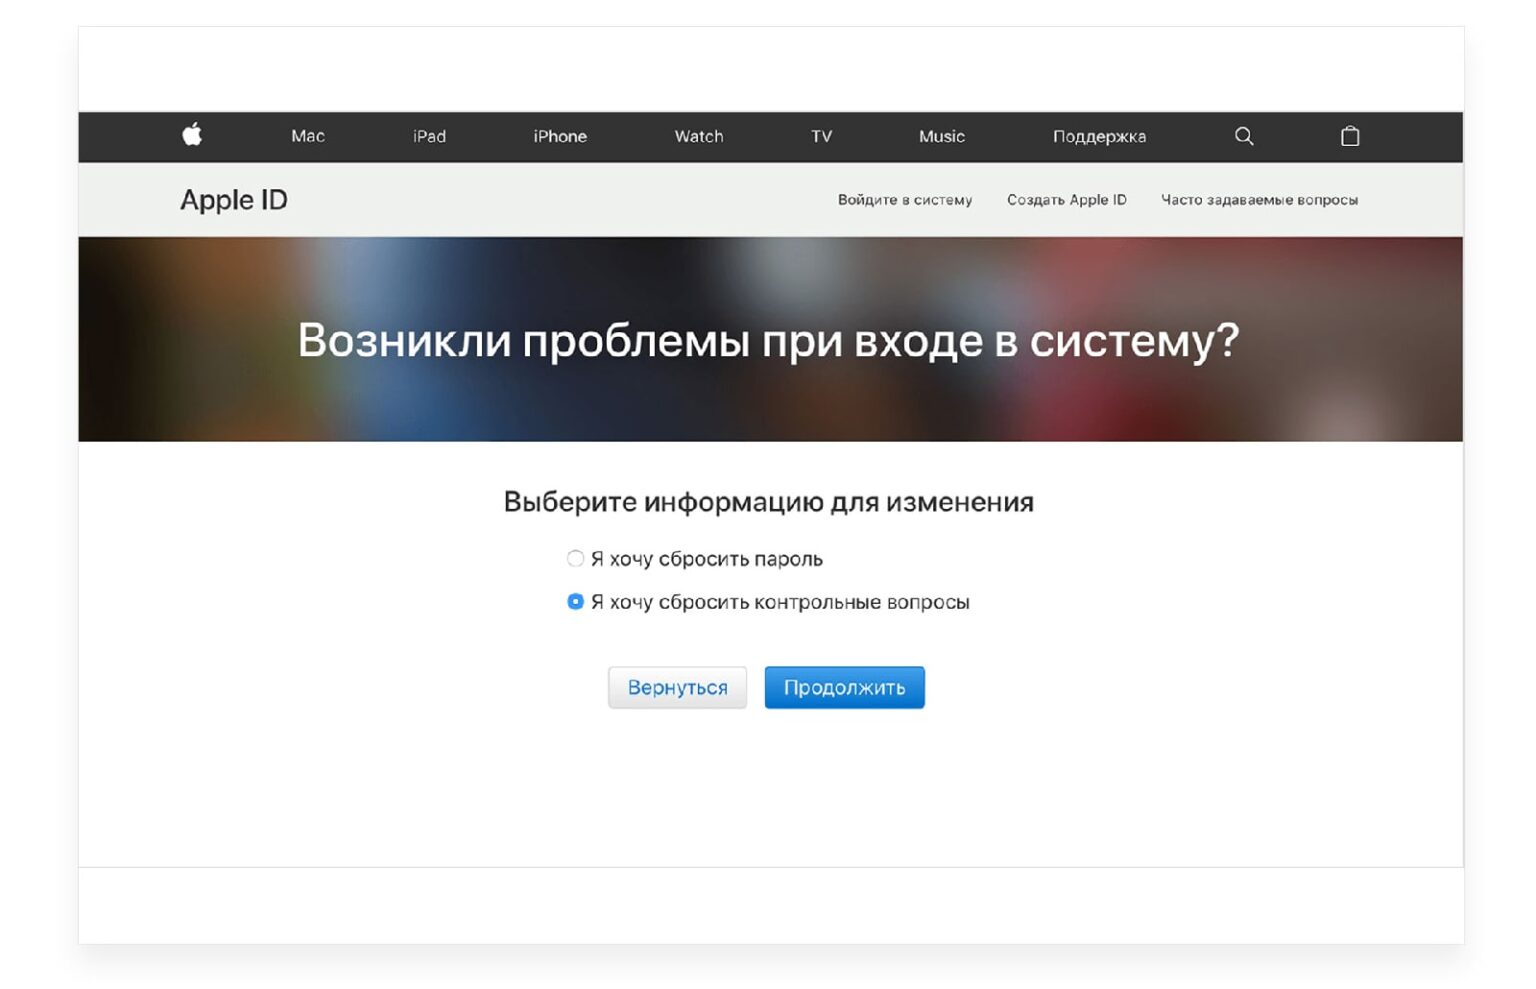Click the Возникли проблемы при входе banner title
This screenshot has width=1536, height=989.
[768, 340]
